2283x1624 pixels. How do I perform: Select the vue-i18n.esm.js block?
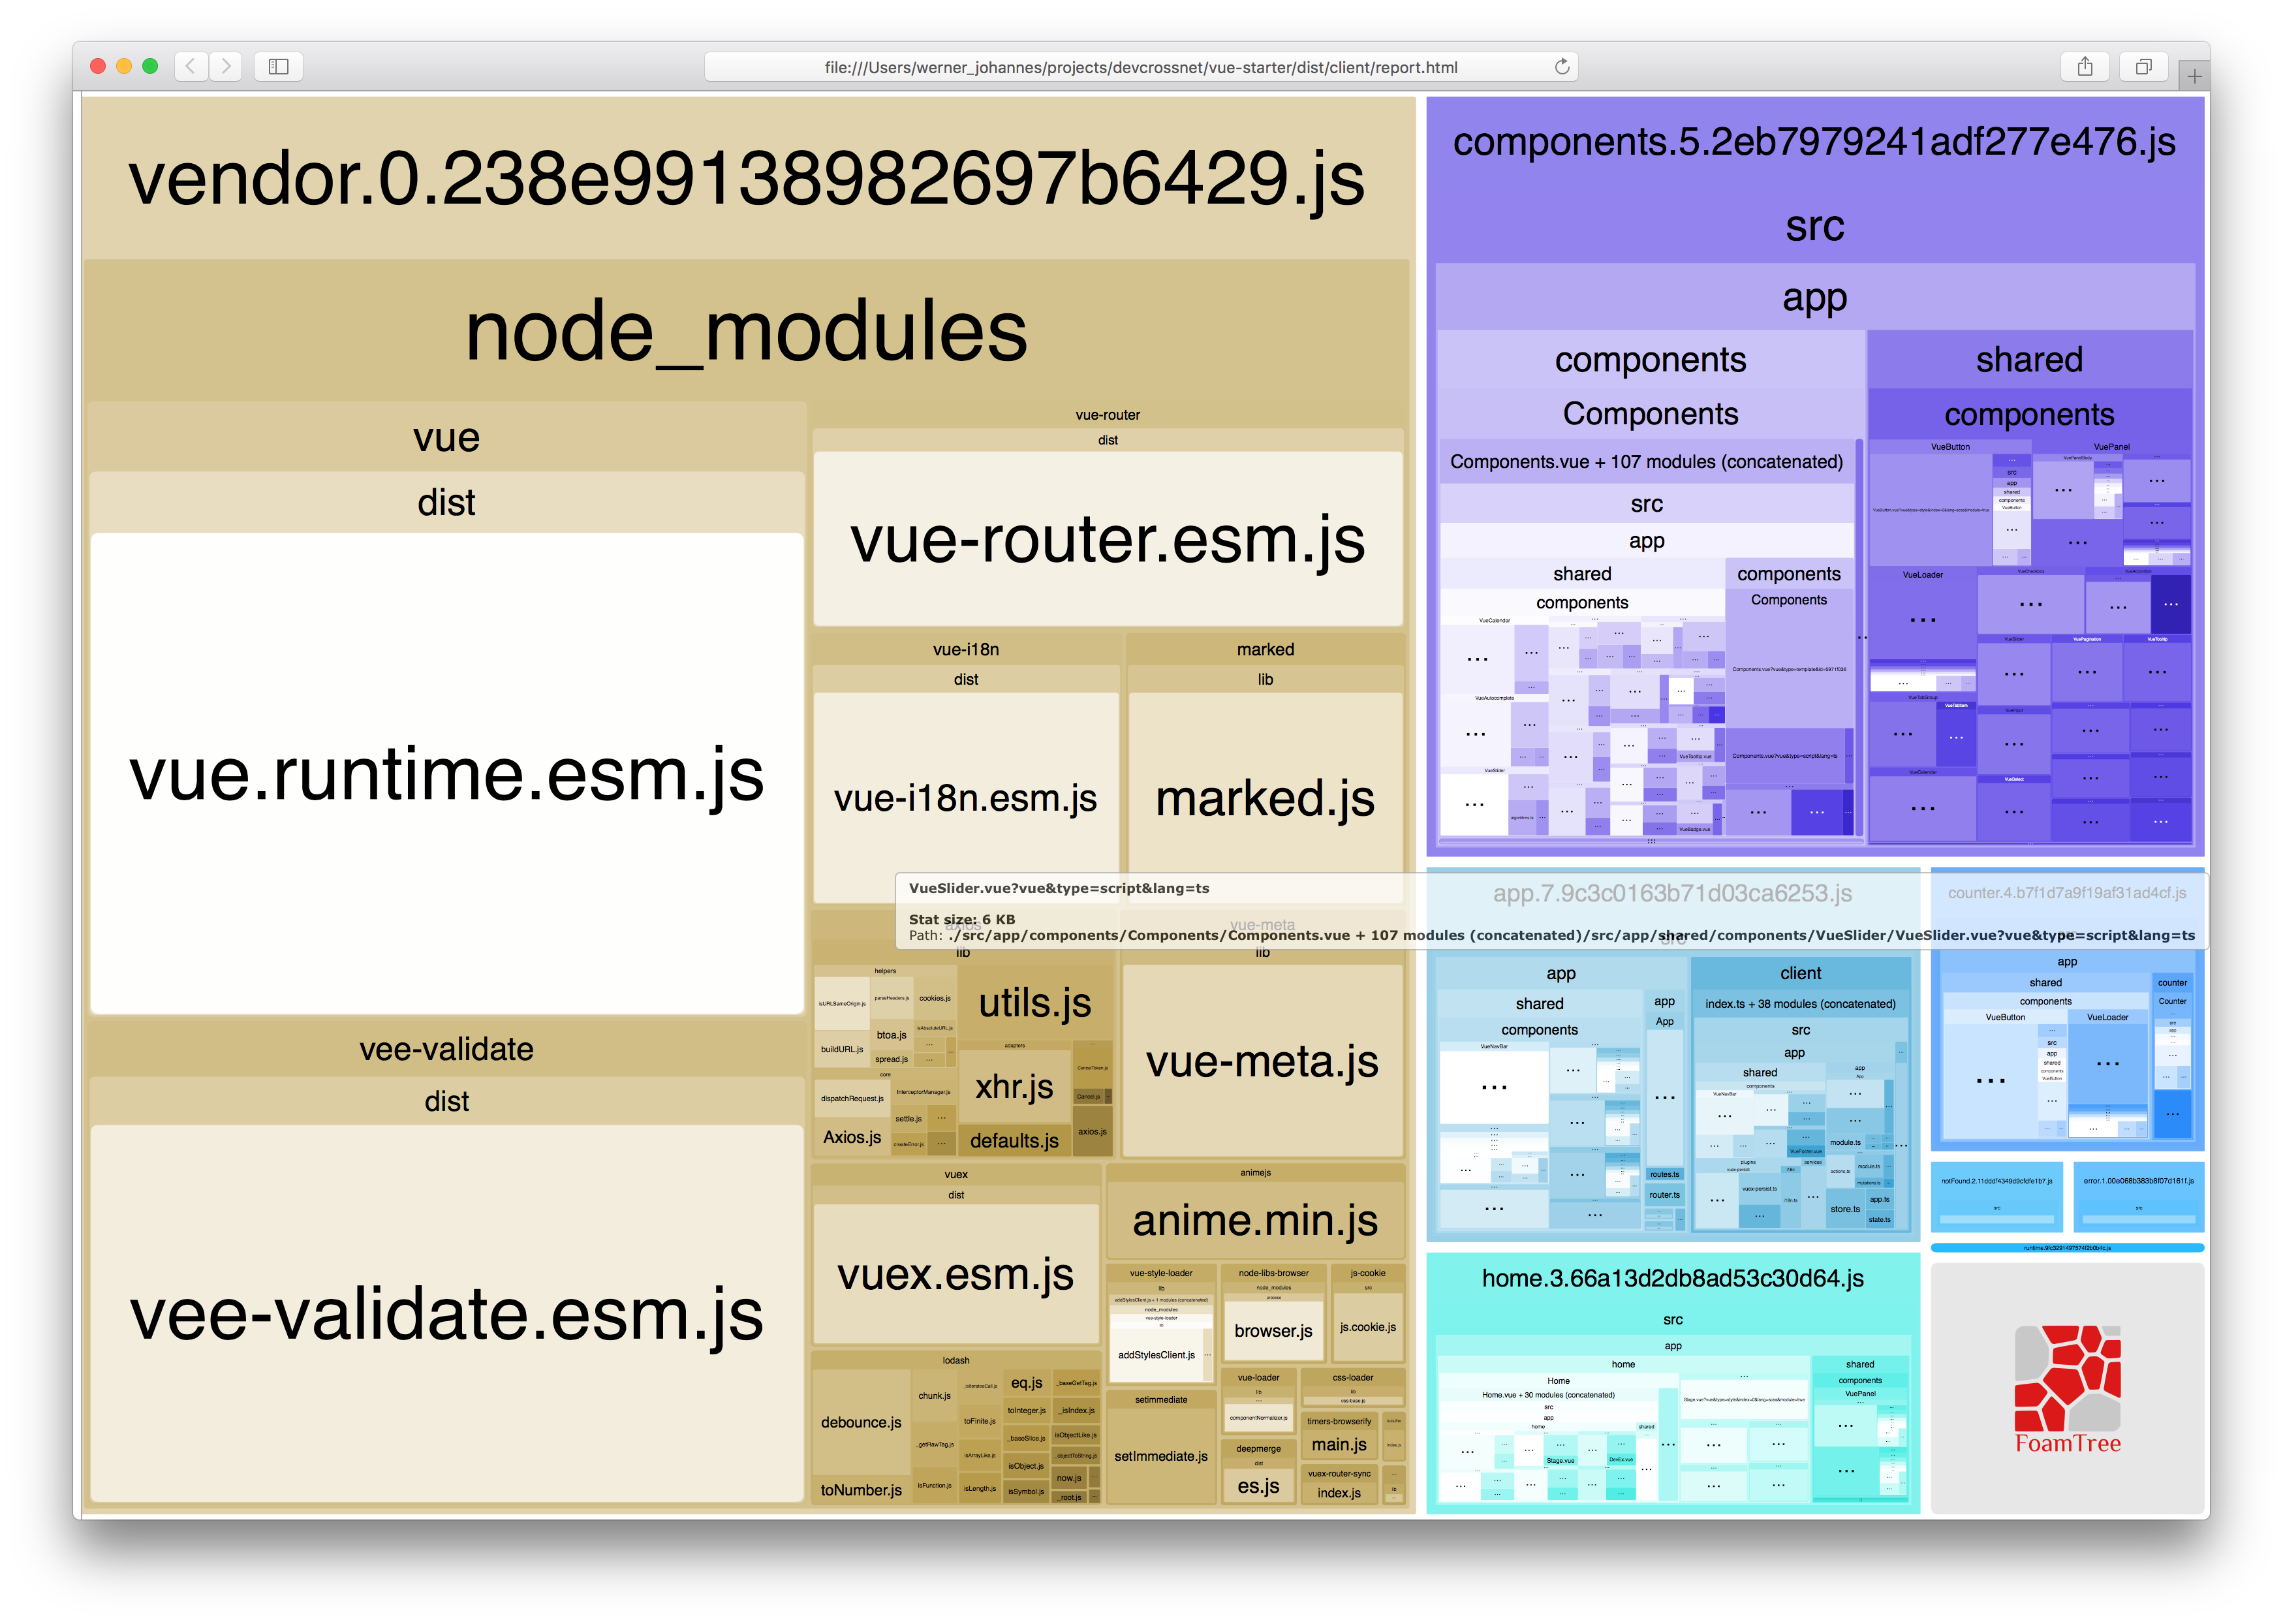click(x=966, y=797)
